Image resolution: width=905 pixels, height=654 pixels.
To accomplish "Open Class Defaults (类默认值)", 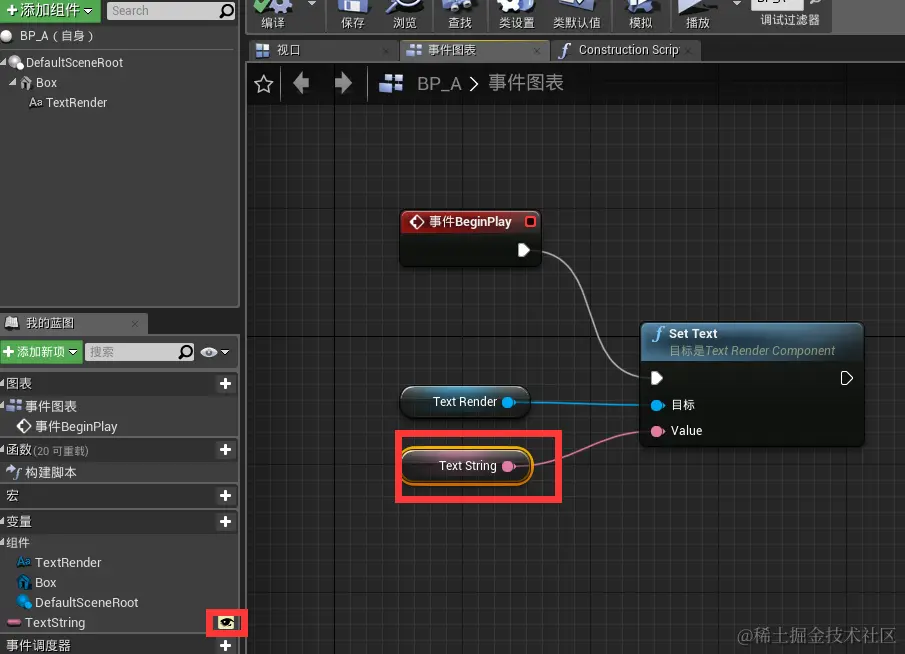I will (576, 14).
